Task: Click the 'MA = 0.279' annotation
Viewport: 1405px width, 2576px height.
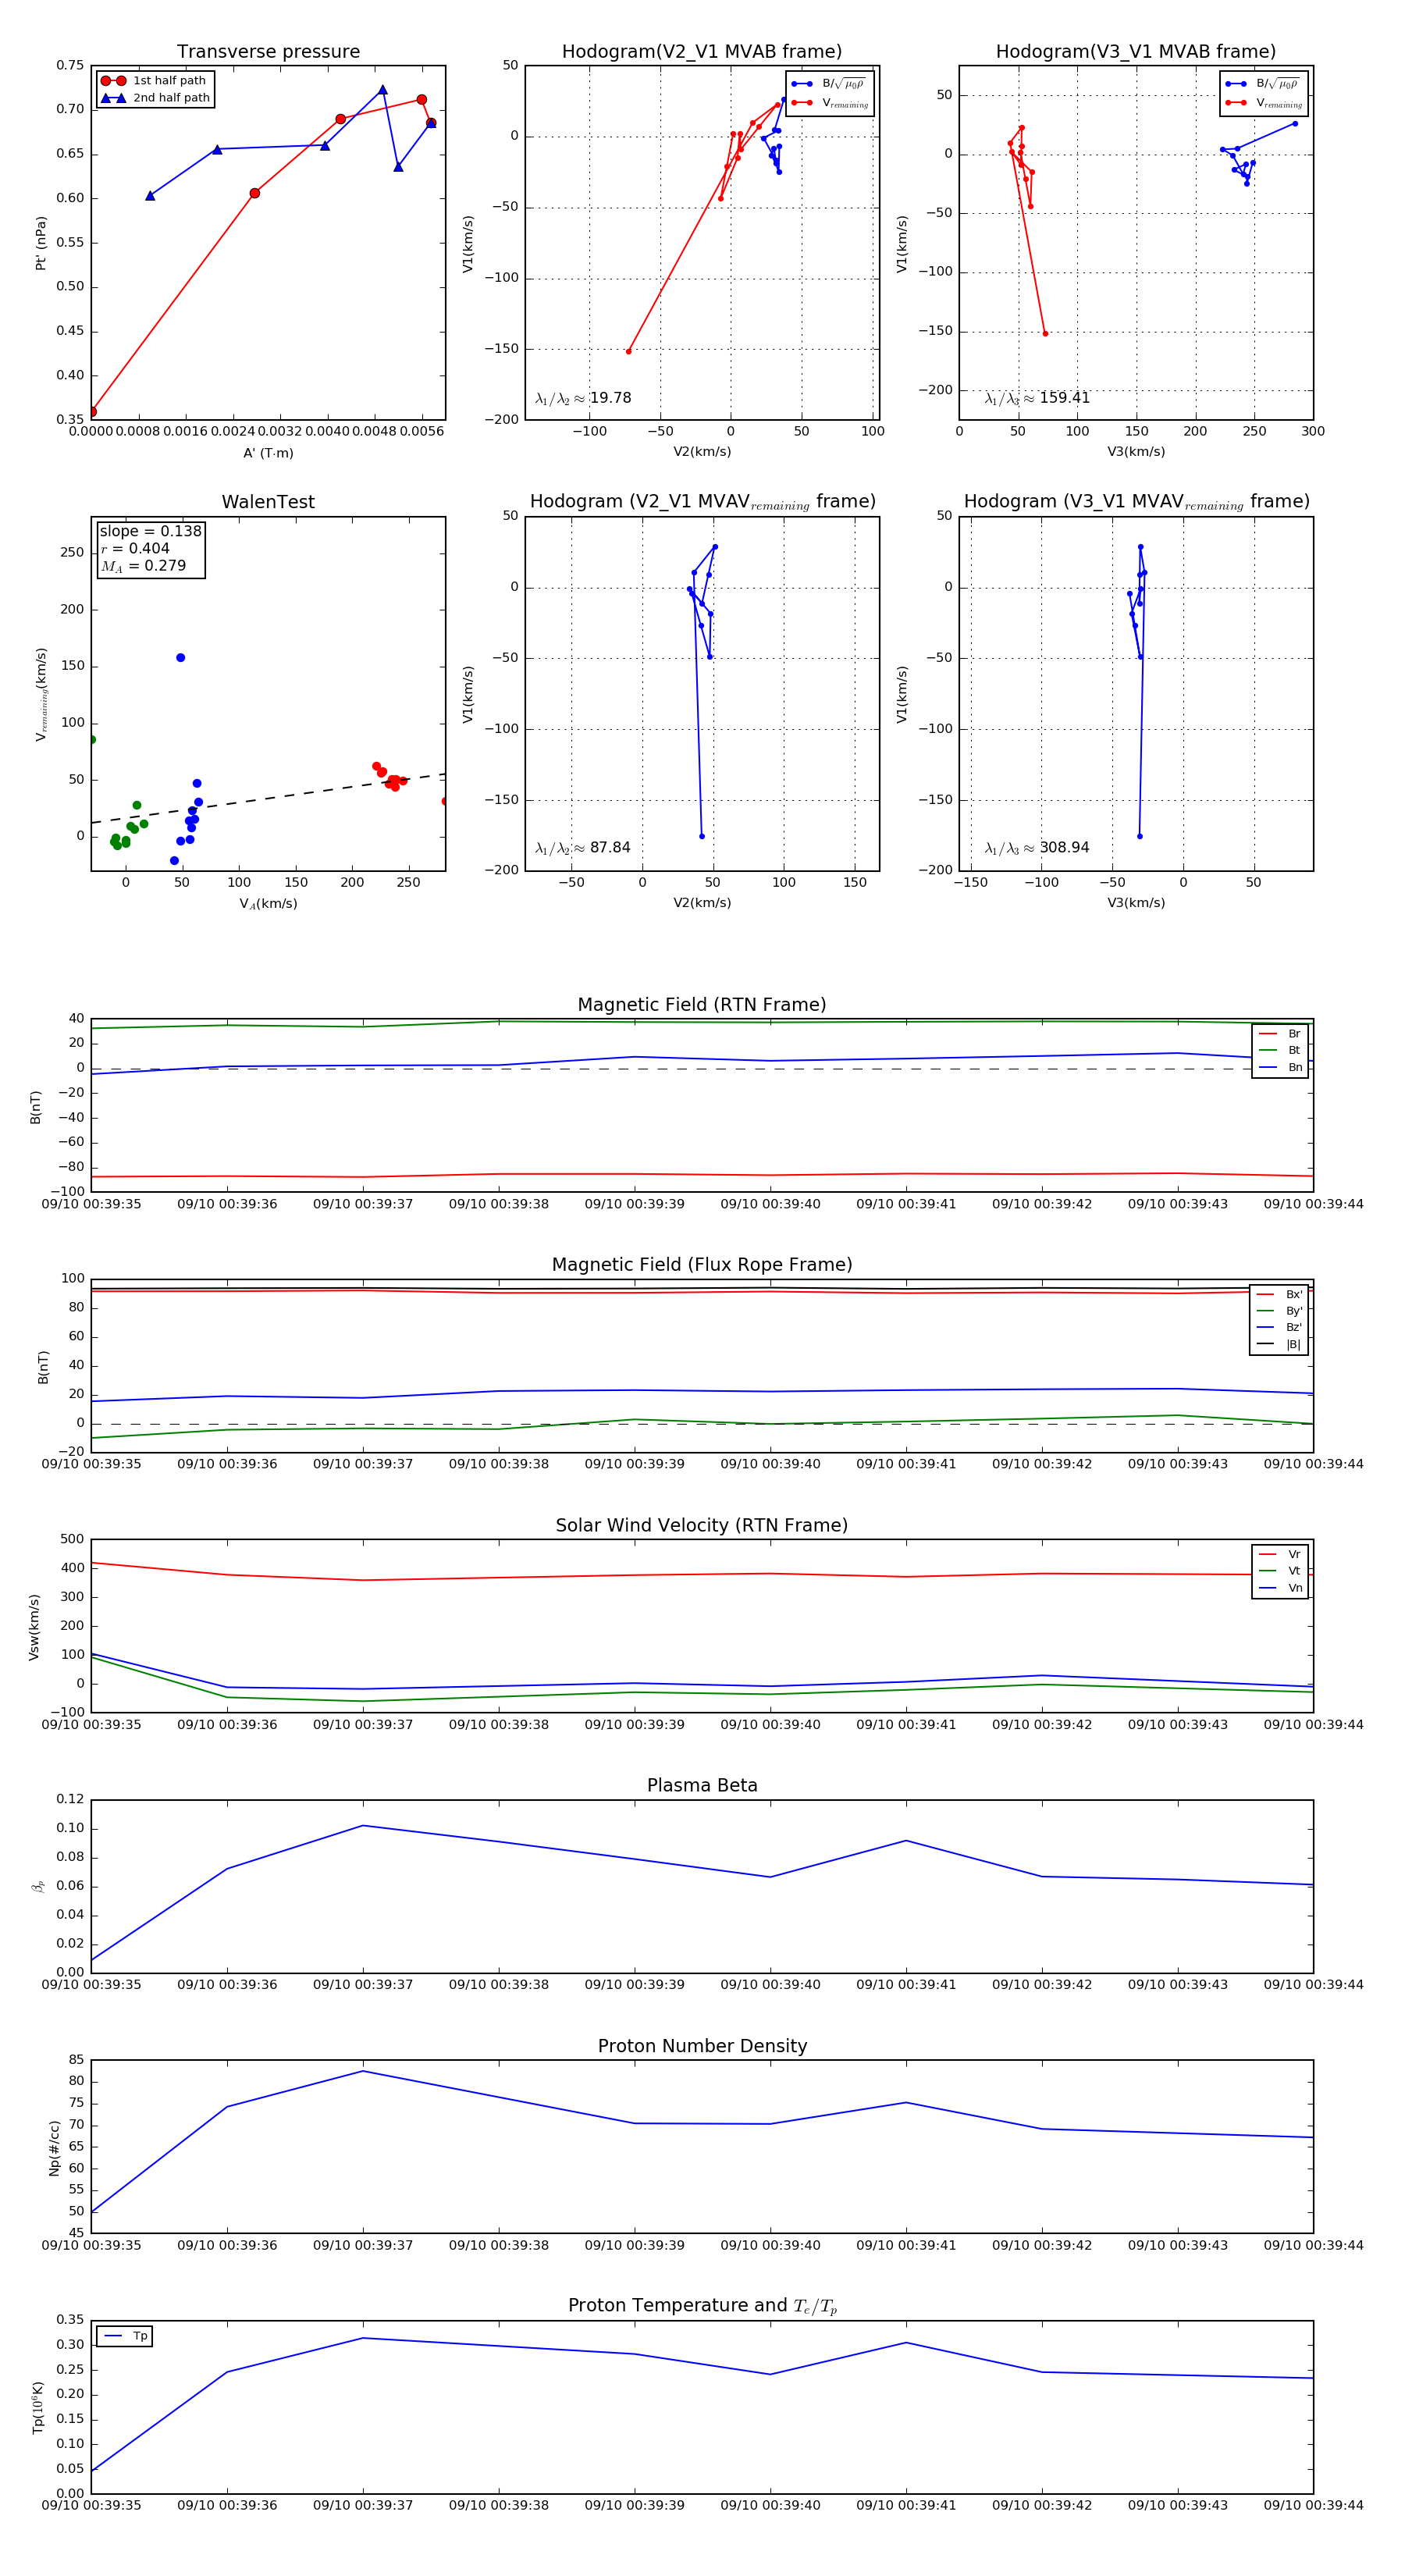Action: click(x=143, y=566)
